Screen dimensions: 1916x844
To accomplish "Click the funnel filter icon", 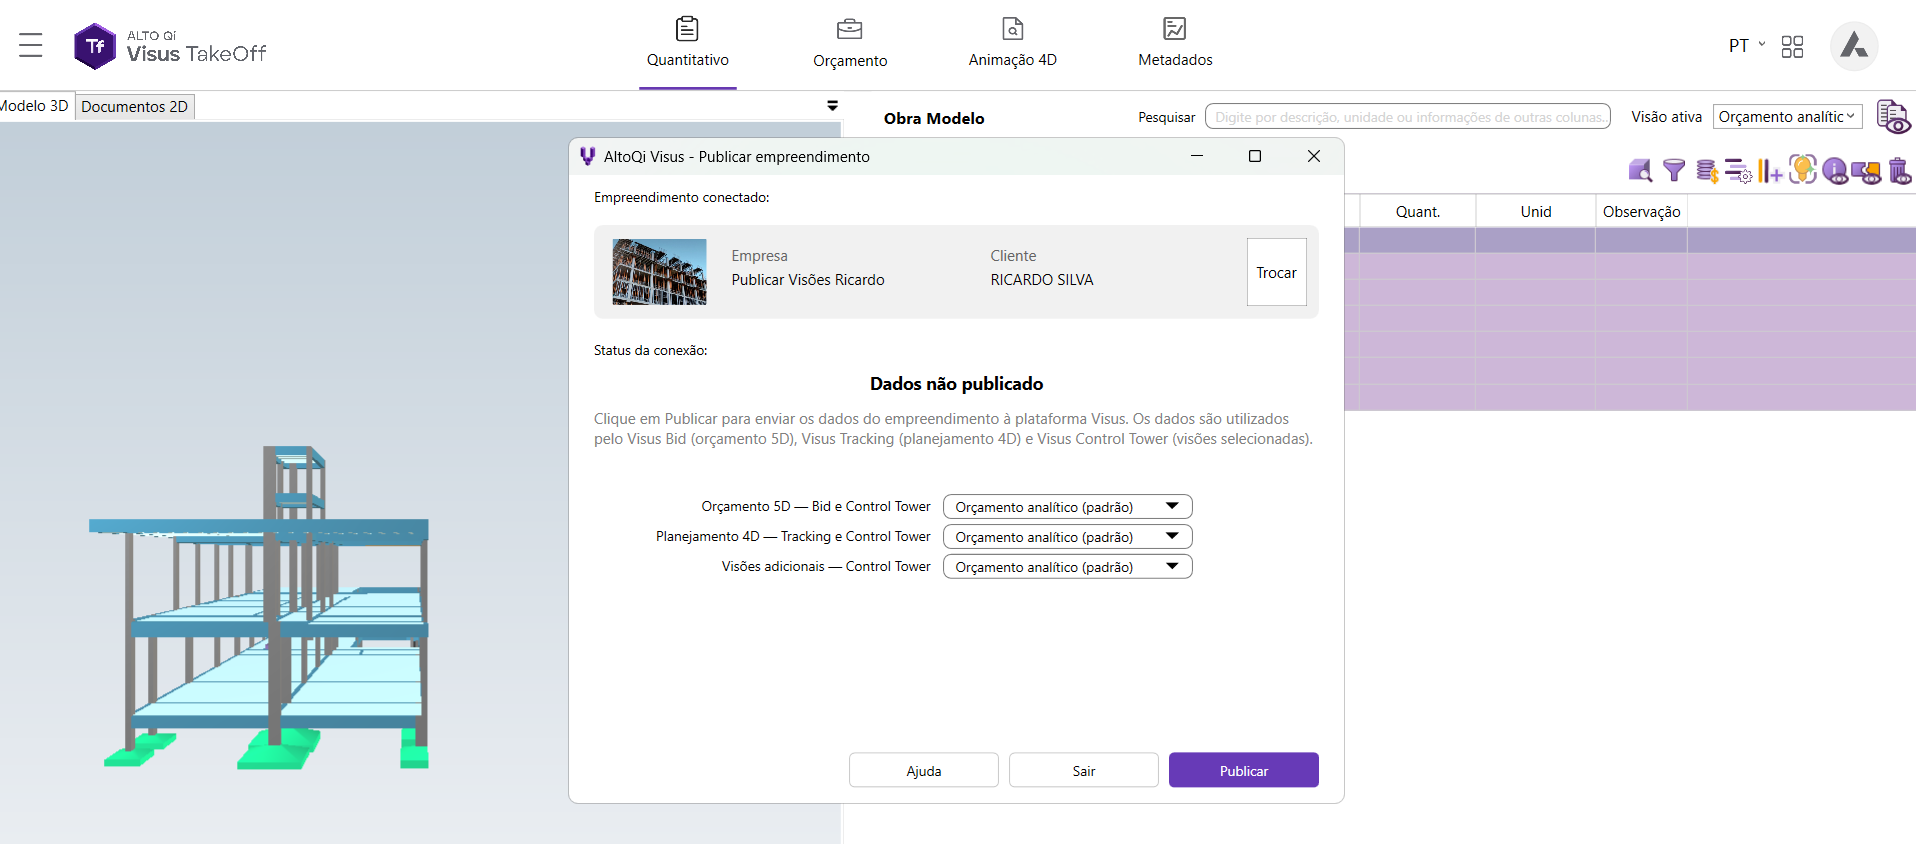I will coord(1673,171).
